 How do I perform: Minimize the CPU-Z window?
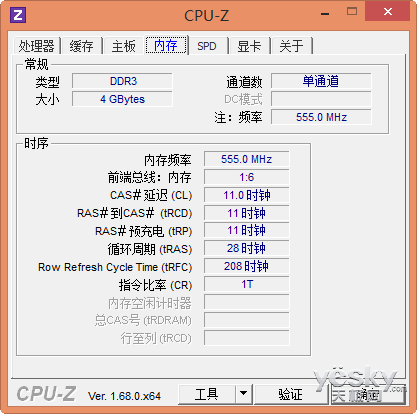click(325, 14)
